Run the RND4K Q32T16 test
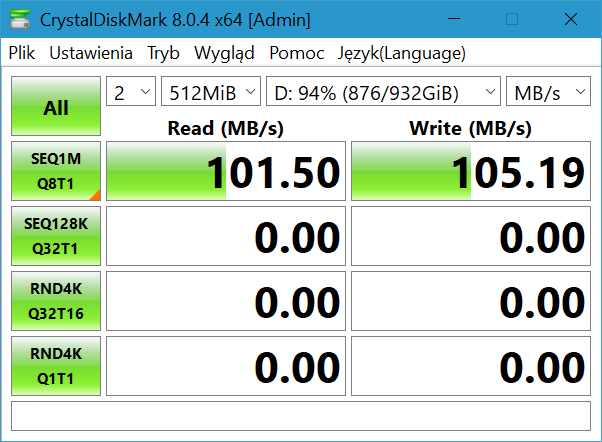This screenshot has height=442, width=602. pyautogui.click(x=56, y=301)
